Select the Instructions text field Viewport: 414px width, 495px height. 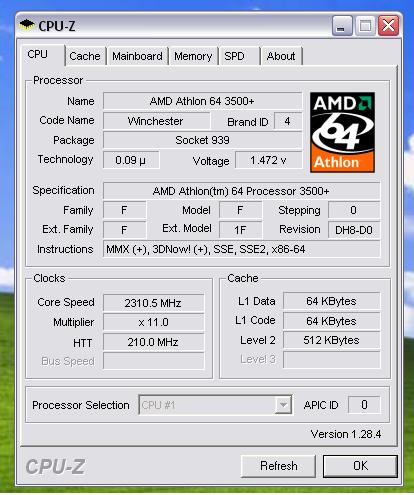click(241, 249)
